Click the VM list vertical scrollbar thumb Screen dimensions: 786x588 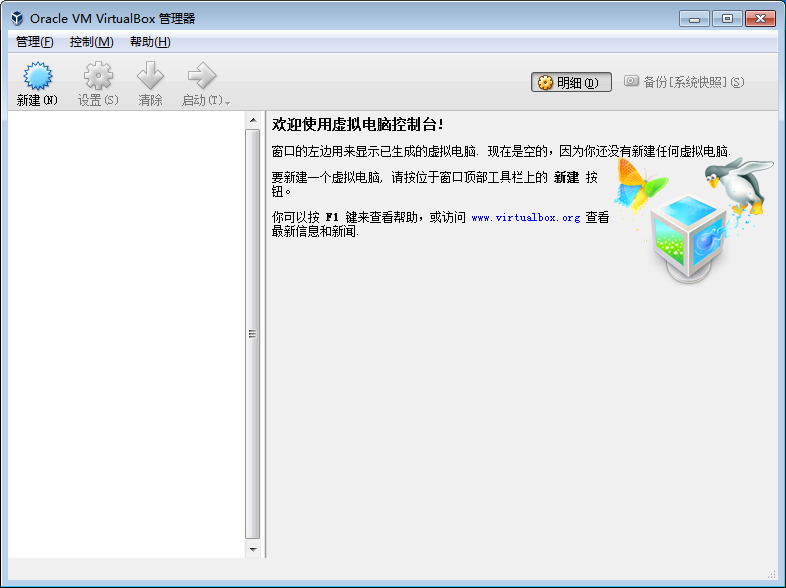[253, 334]
